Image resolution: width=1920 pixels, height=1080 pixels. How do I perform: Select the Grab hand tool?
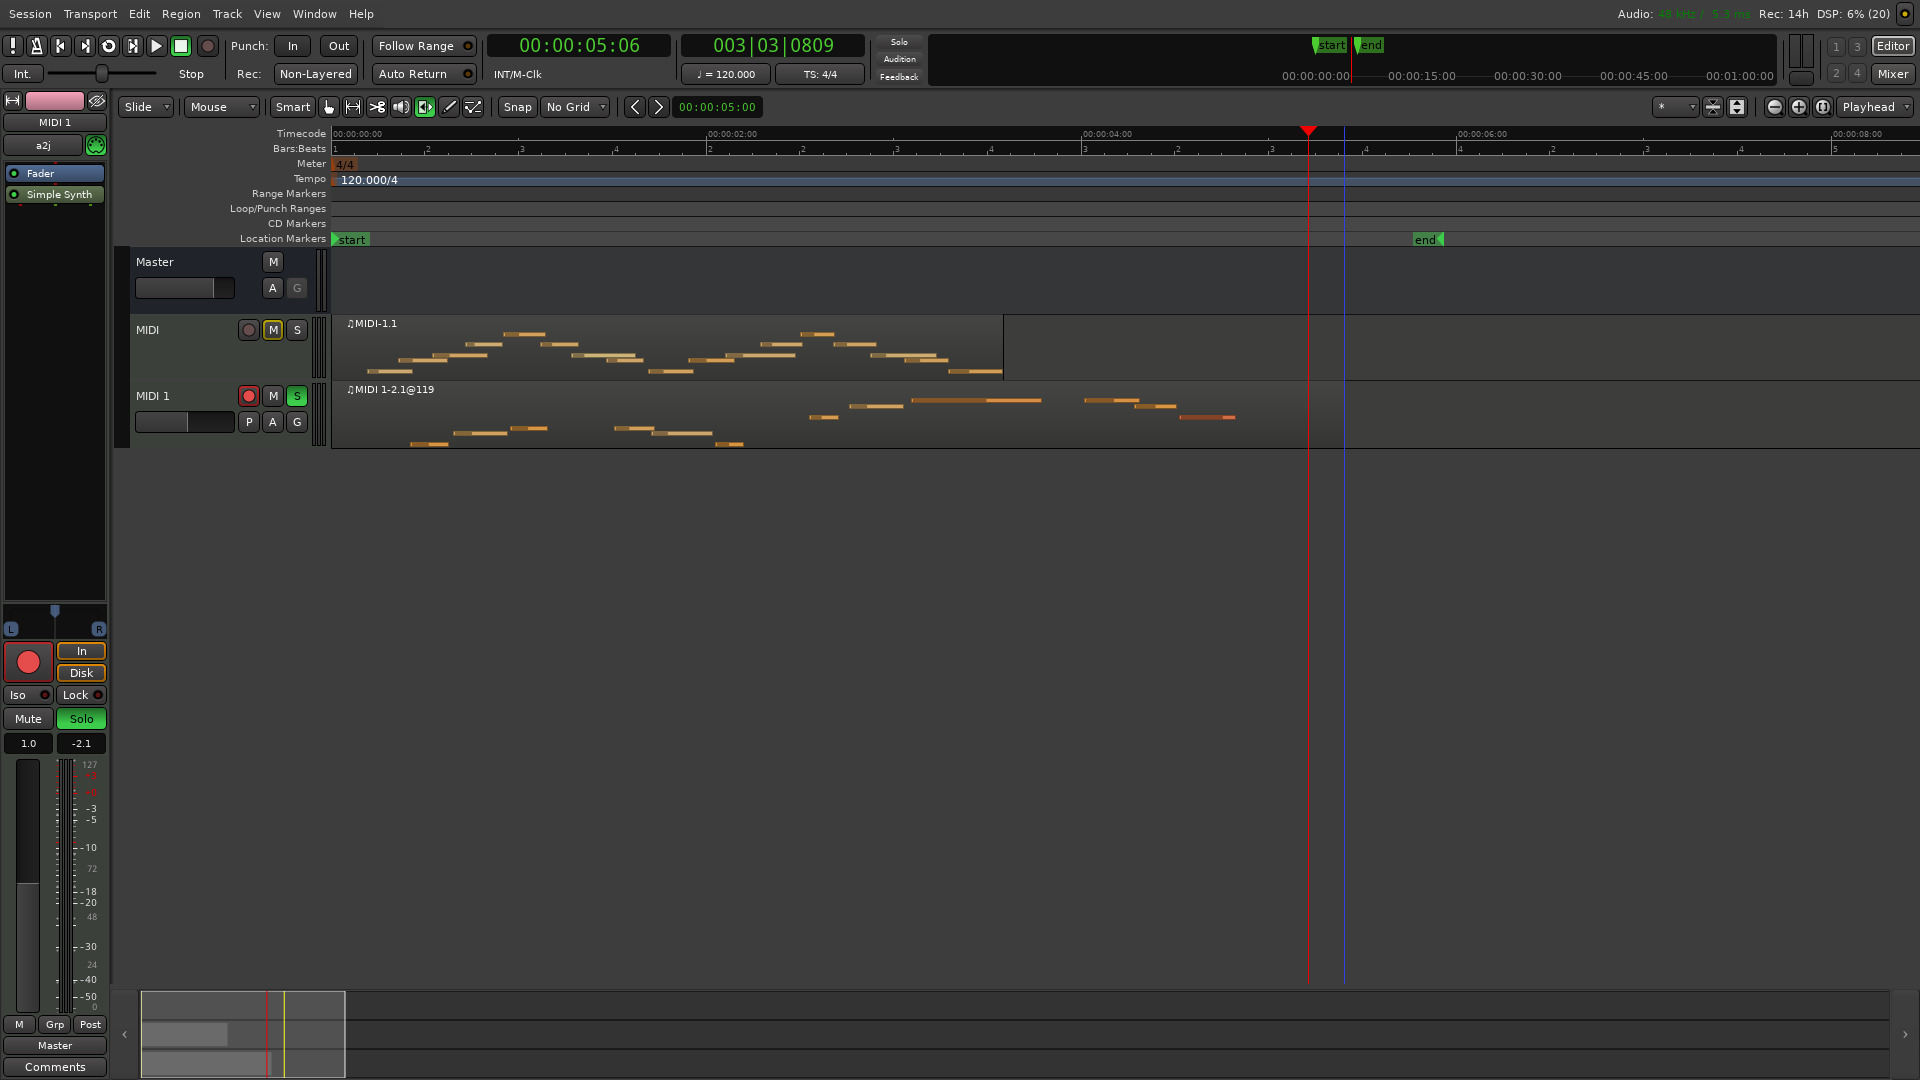[x=329, y=107]
